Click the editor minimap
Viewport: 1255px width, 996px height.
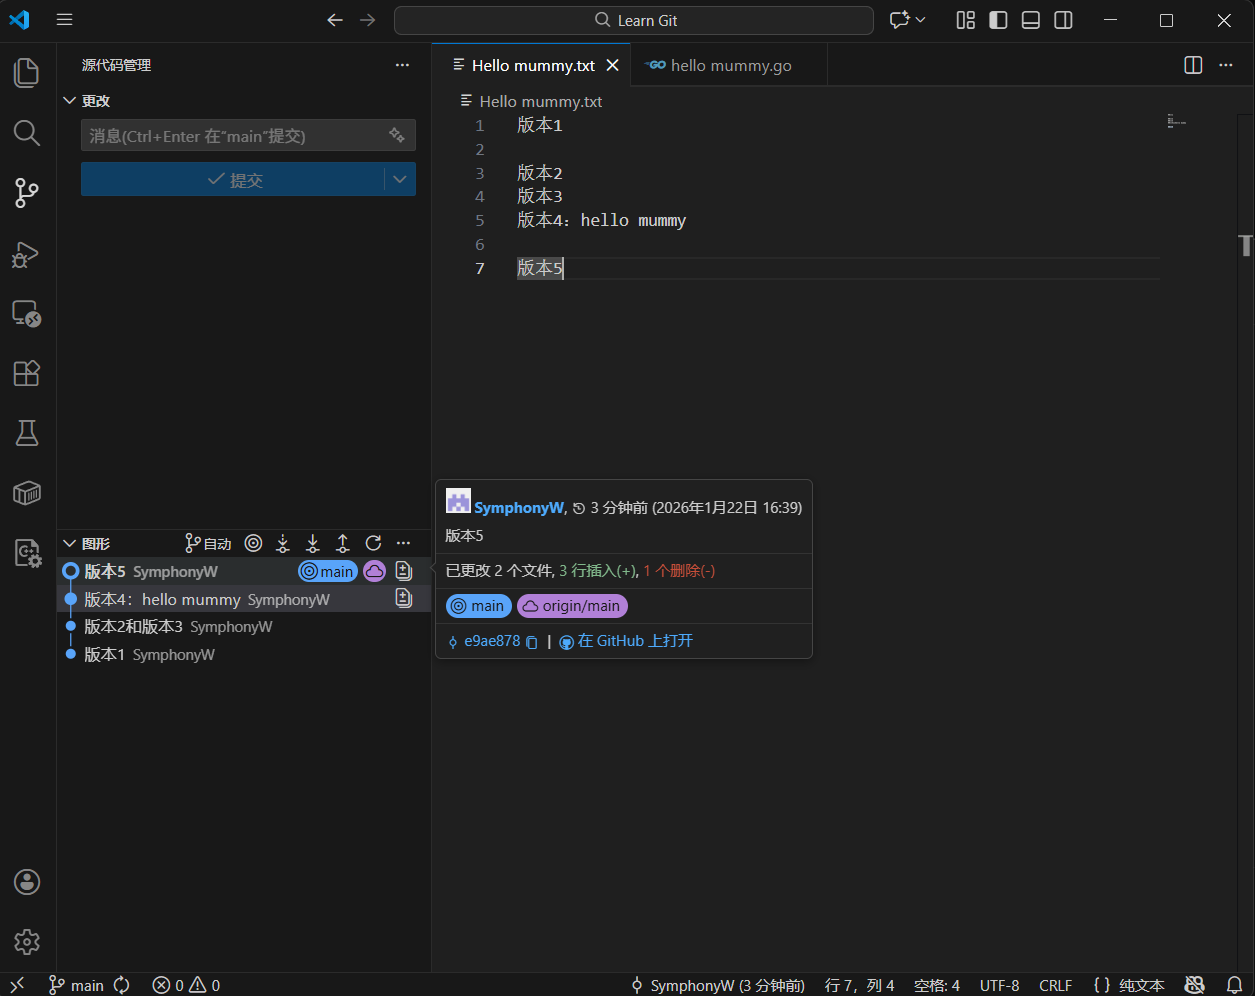point(1176,122)
